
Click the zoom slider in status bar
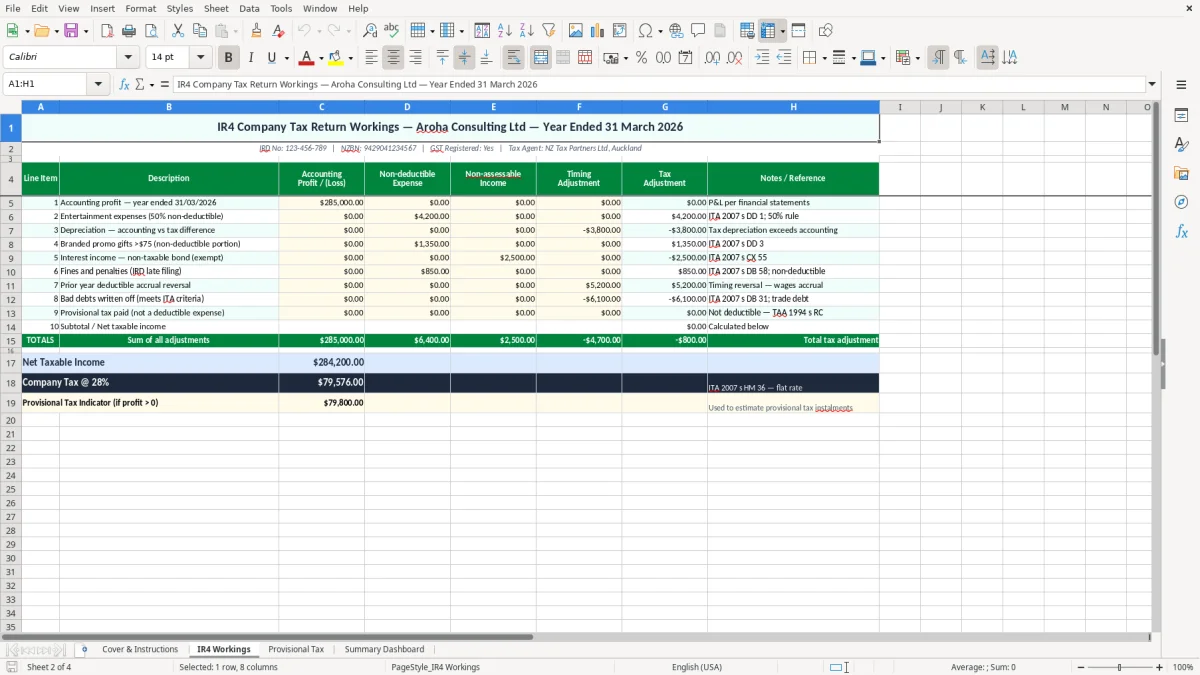tap(1119, 667)
